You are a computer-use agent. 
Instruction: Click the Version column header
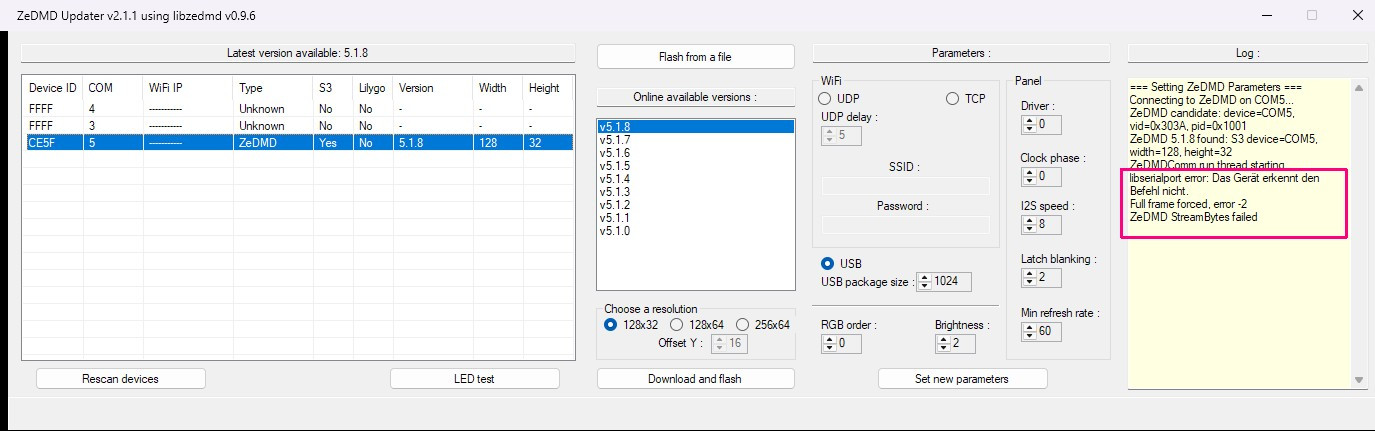(x=433, y=88)
